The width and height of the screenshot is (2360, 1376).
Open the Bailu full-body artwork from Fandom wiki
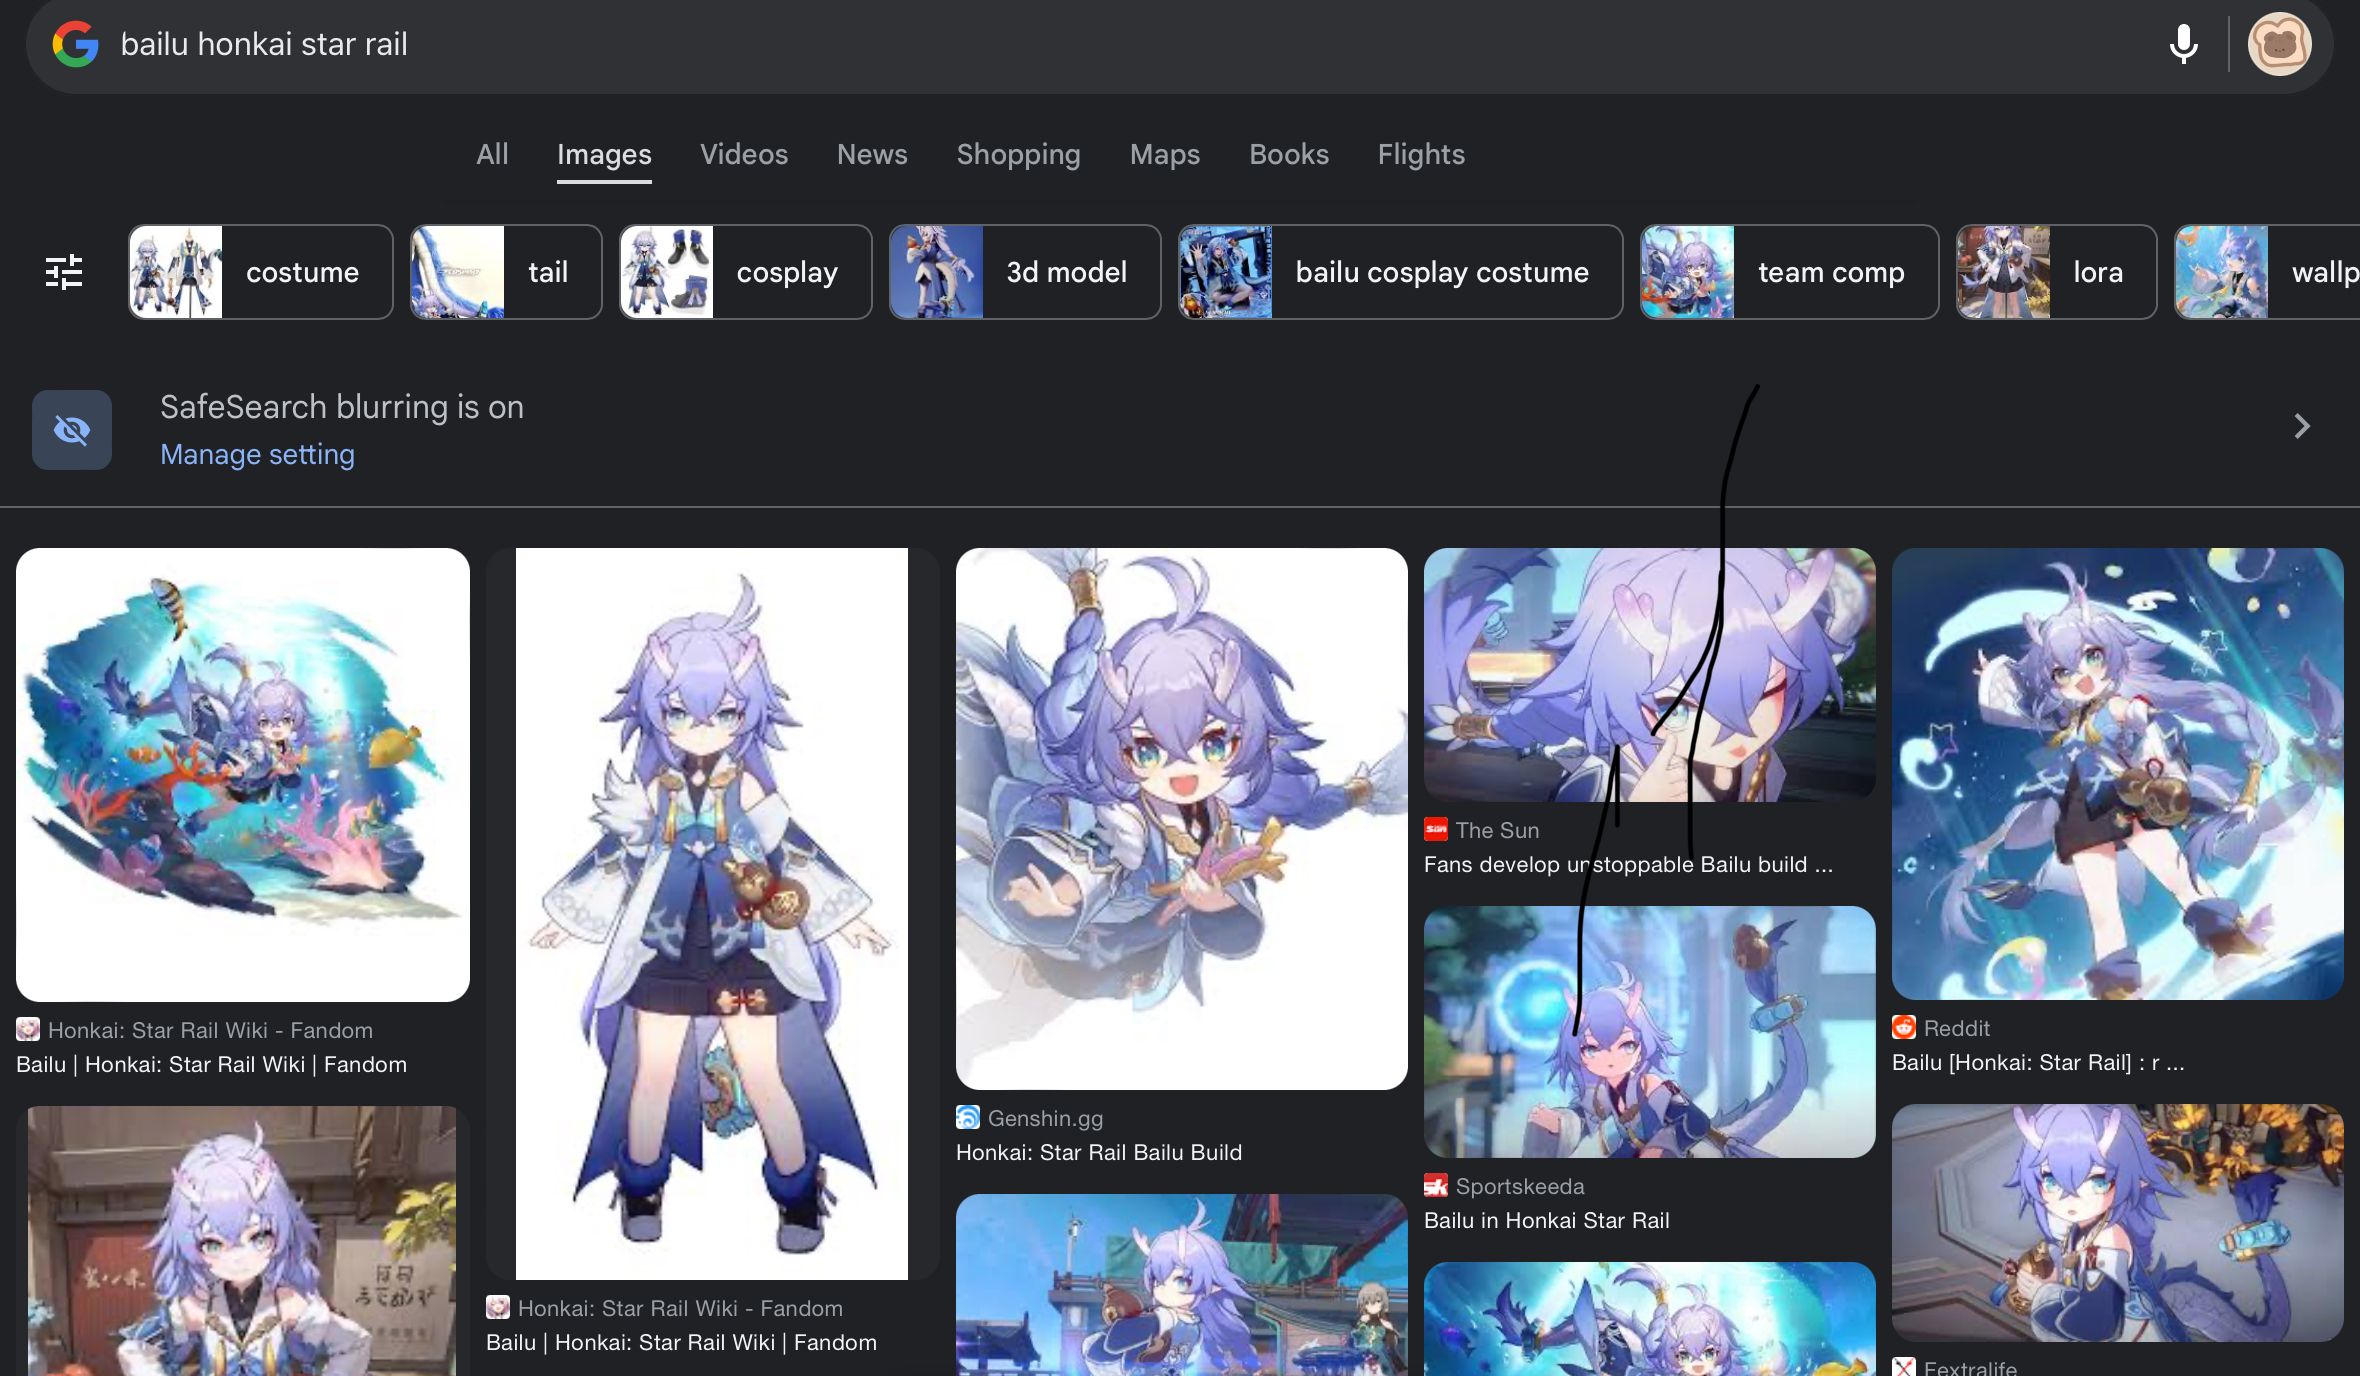pos(710,910)
